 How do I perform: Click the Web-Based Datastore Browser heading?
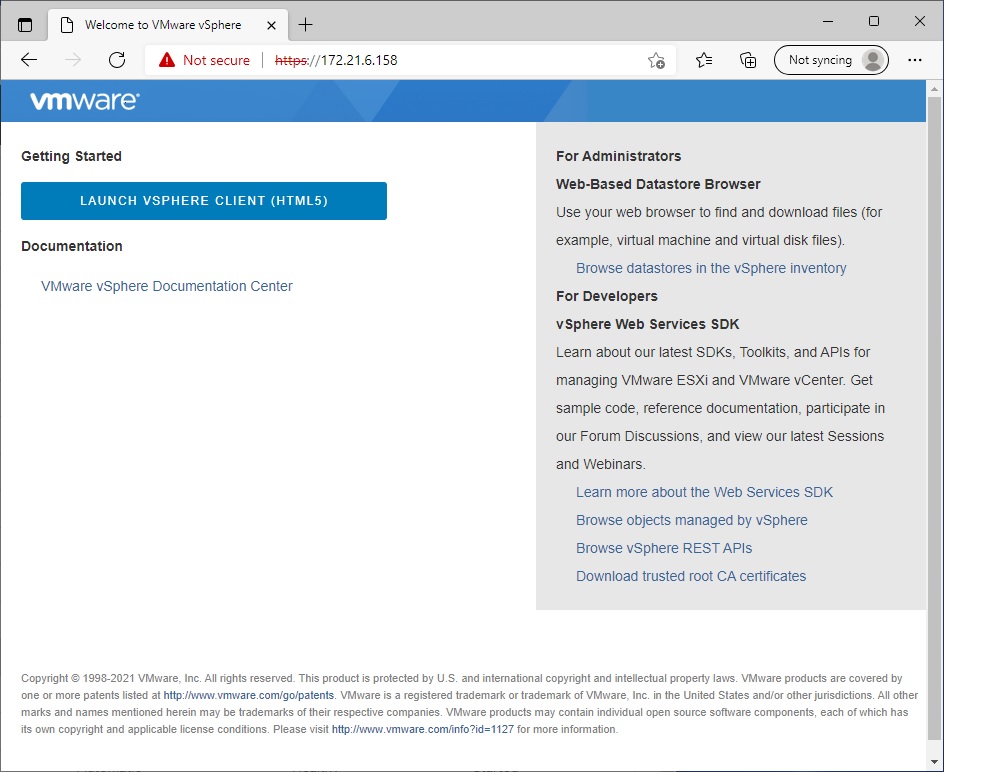(658, 184)
